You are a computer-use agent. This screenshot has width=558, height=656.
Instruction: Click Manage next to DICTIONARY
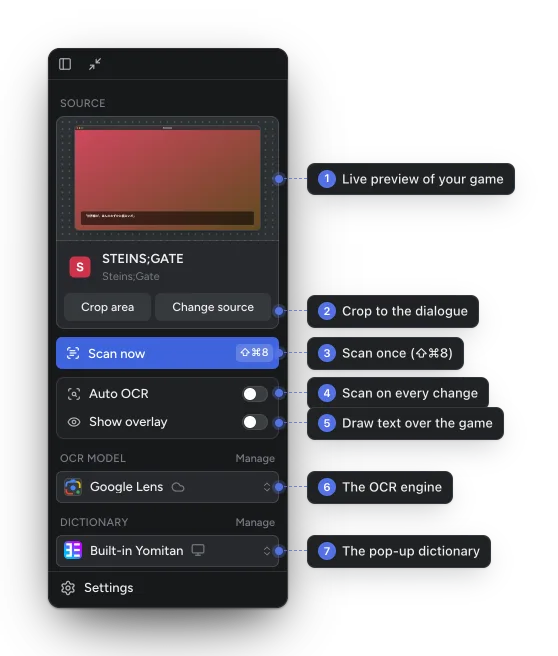point(255,522)
